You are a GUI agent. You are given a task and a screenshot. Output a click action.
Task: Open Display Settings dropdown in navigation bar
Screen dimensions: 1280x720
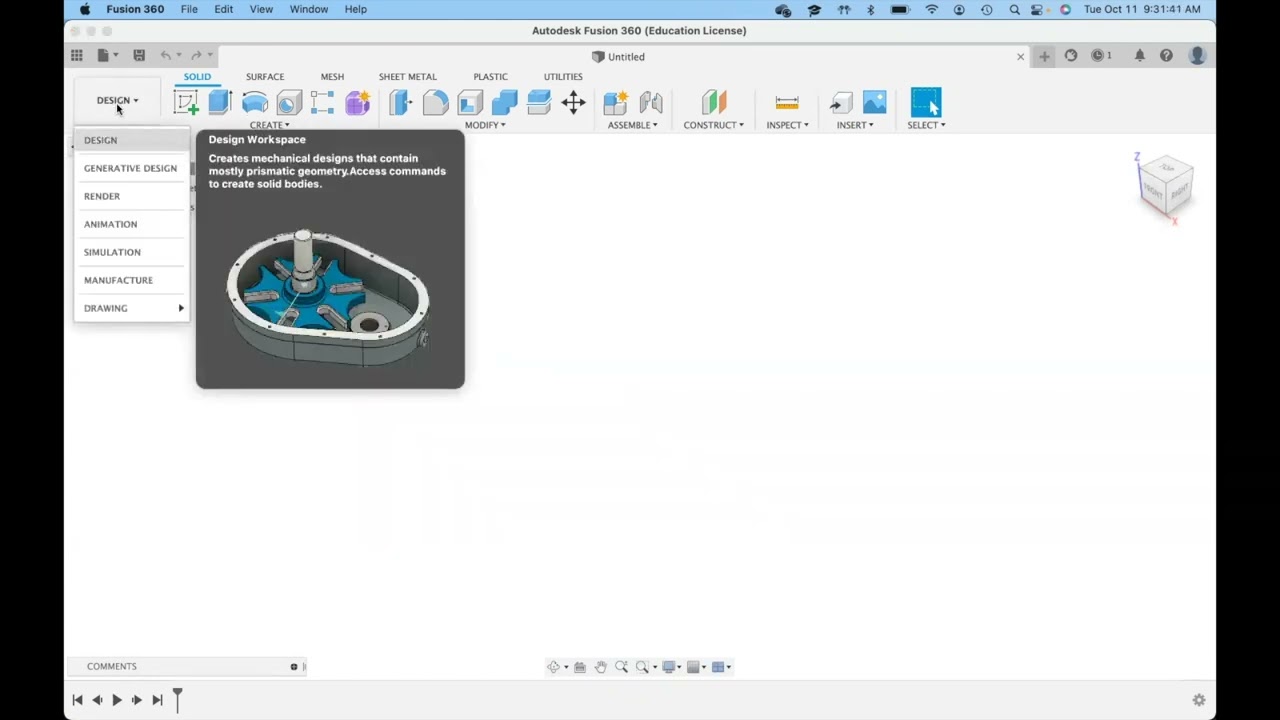672,667
